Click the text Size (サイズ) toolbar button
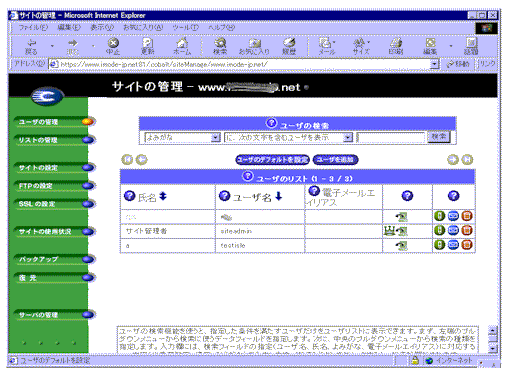Image resolution: width=517 pixels, height=374 pixels. [361, 47]
